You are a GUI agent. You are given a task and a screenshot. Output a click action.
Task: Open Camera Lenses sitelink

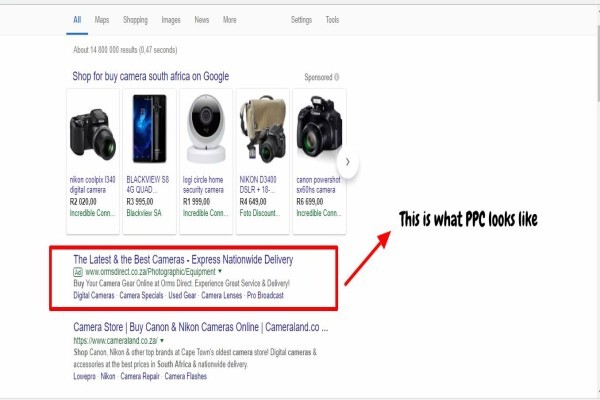point(222,296)
